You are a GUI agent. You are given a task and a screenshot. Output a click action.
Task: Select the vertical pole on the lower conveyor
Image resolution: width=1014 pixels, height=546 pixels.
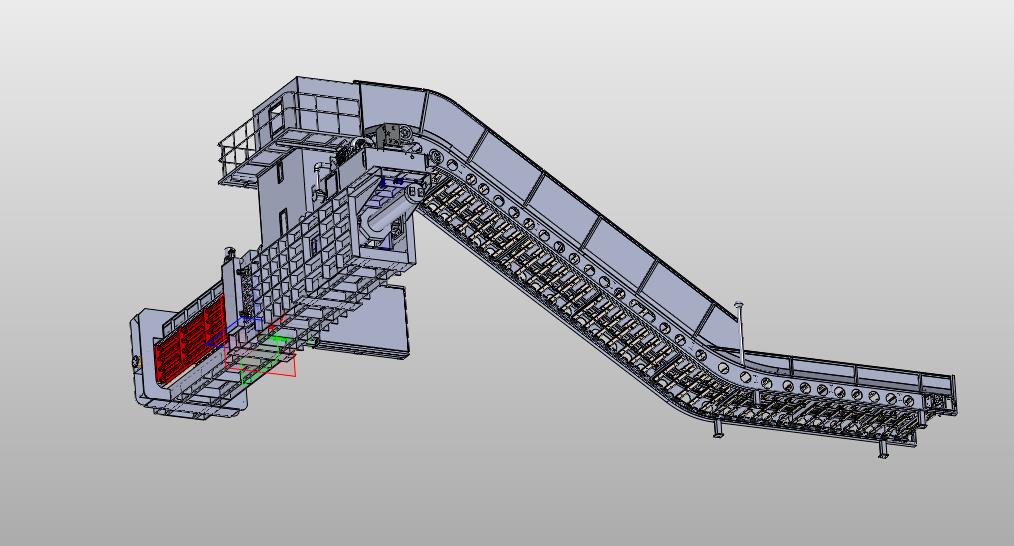pos(740,332)
